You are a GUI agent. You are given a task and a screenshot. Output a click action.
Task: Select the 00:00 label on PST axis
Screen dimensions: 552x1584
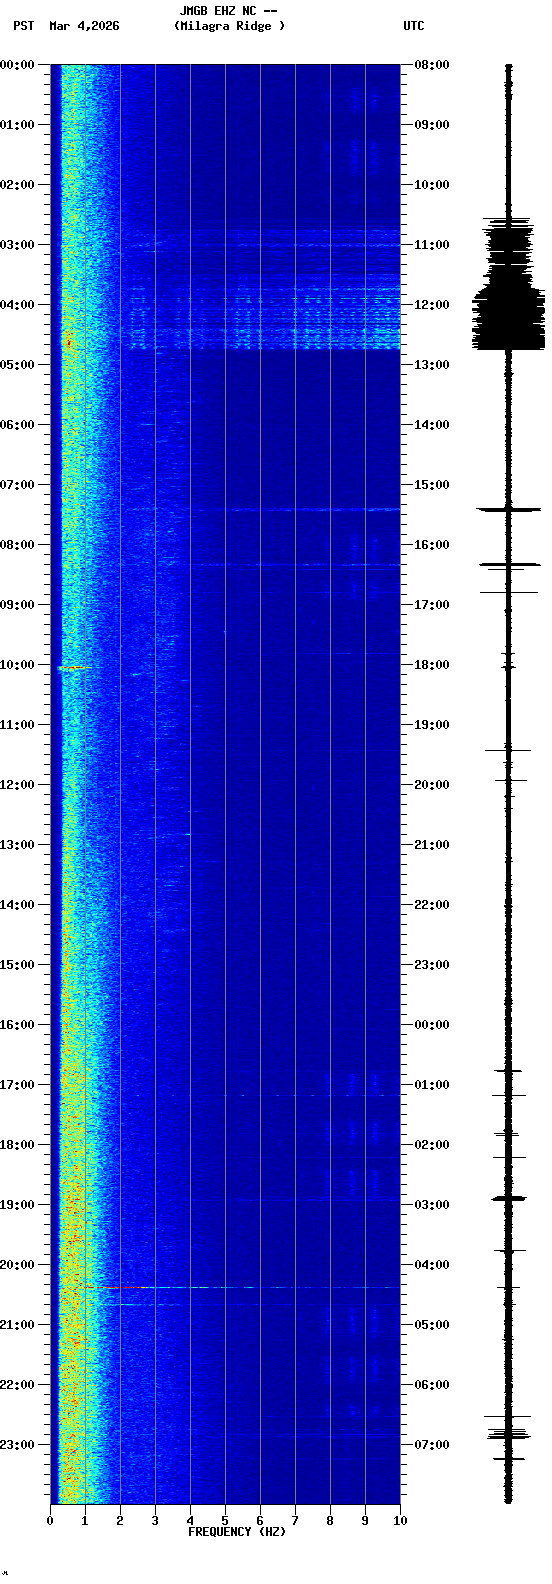pos(17,65)
